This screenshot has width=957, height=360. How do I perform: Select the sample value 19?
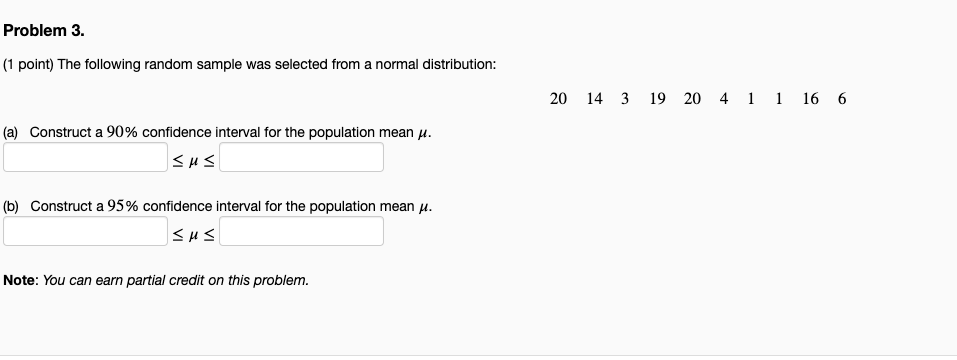pyautogui.click(x=657, y=99)
